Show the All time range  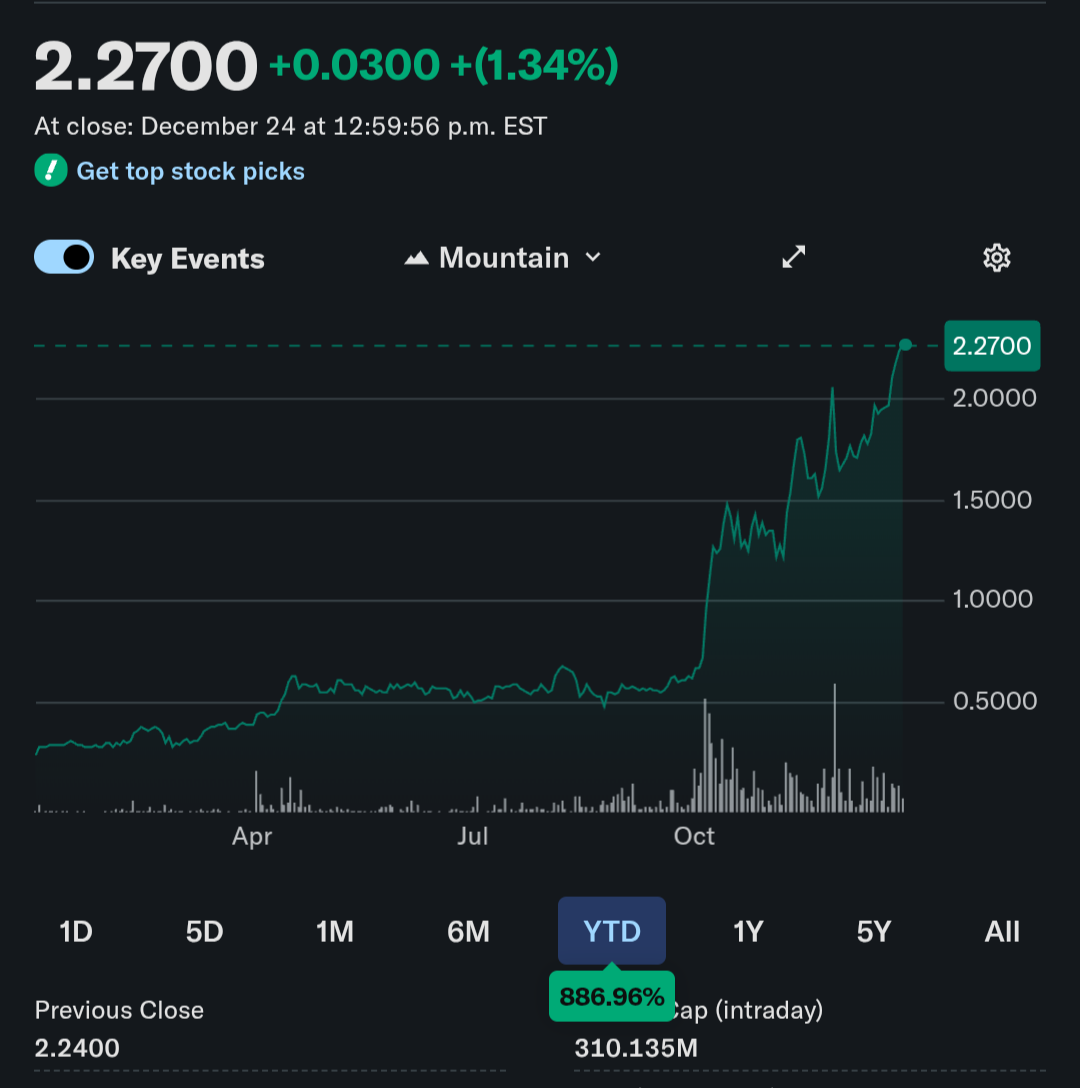[1002, 932]
